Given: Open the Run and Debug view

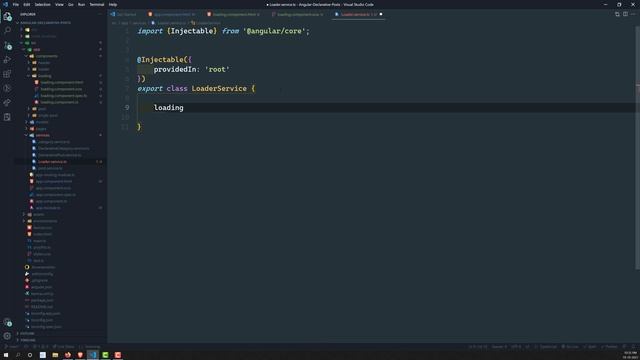Looking at the screenshot, I should tap(7, 60).
